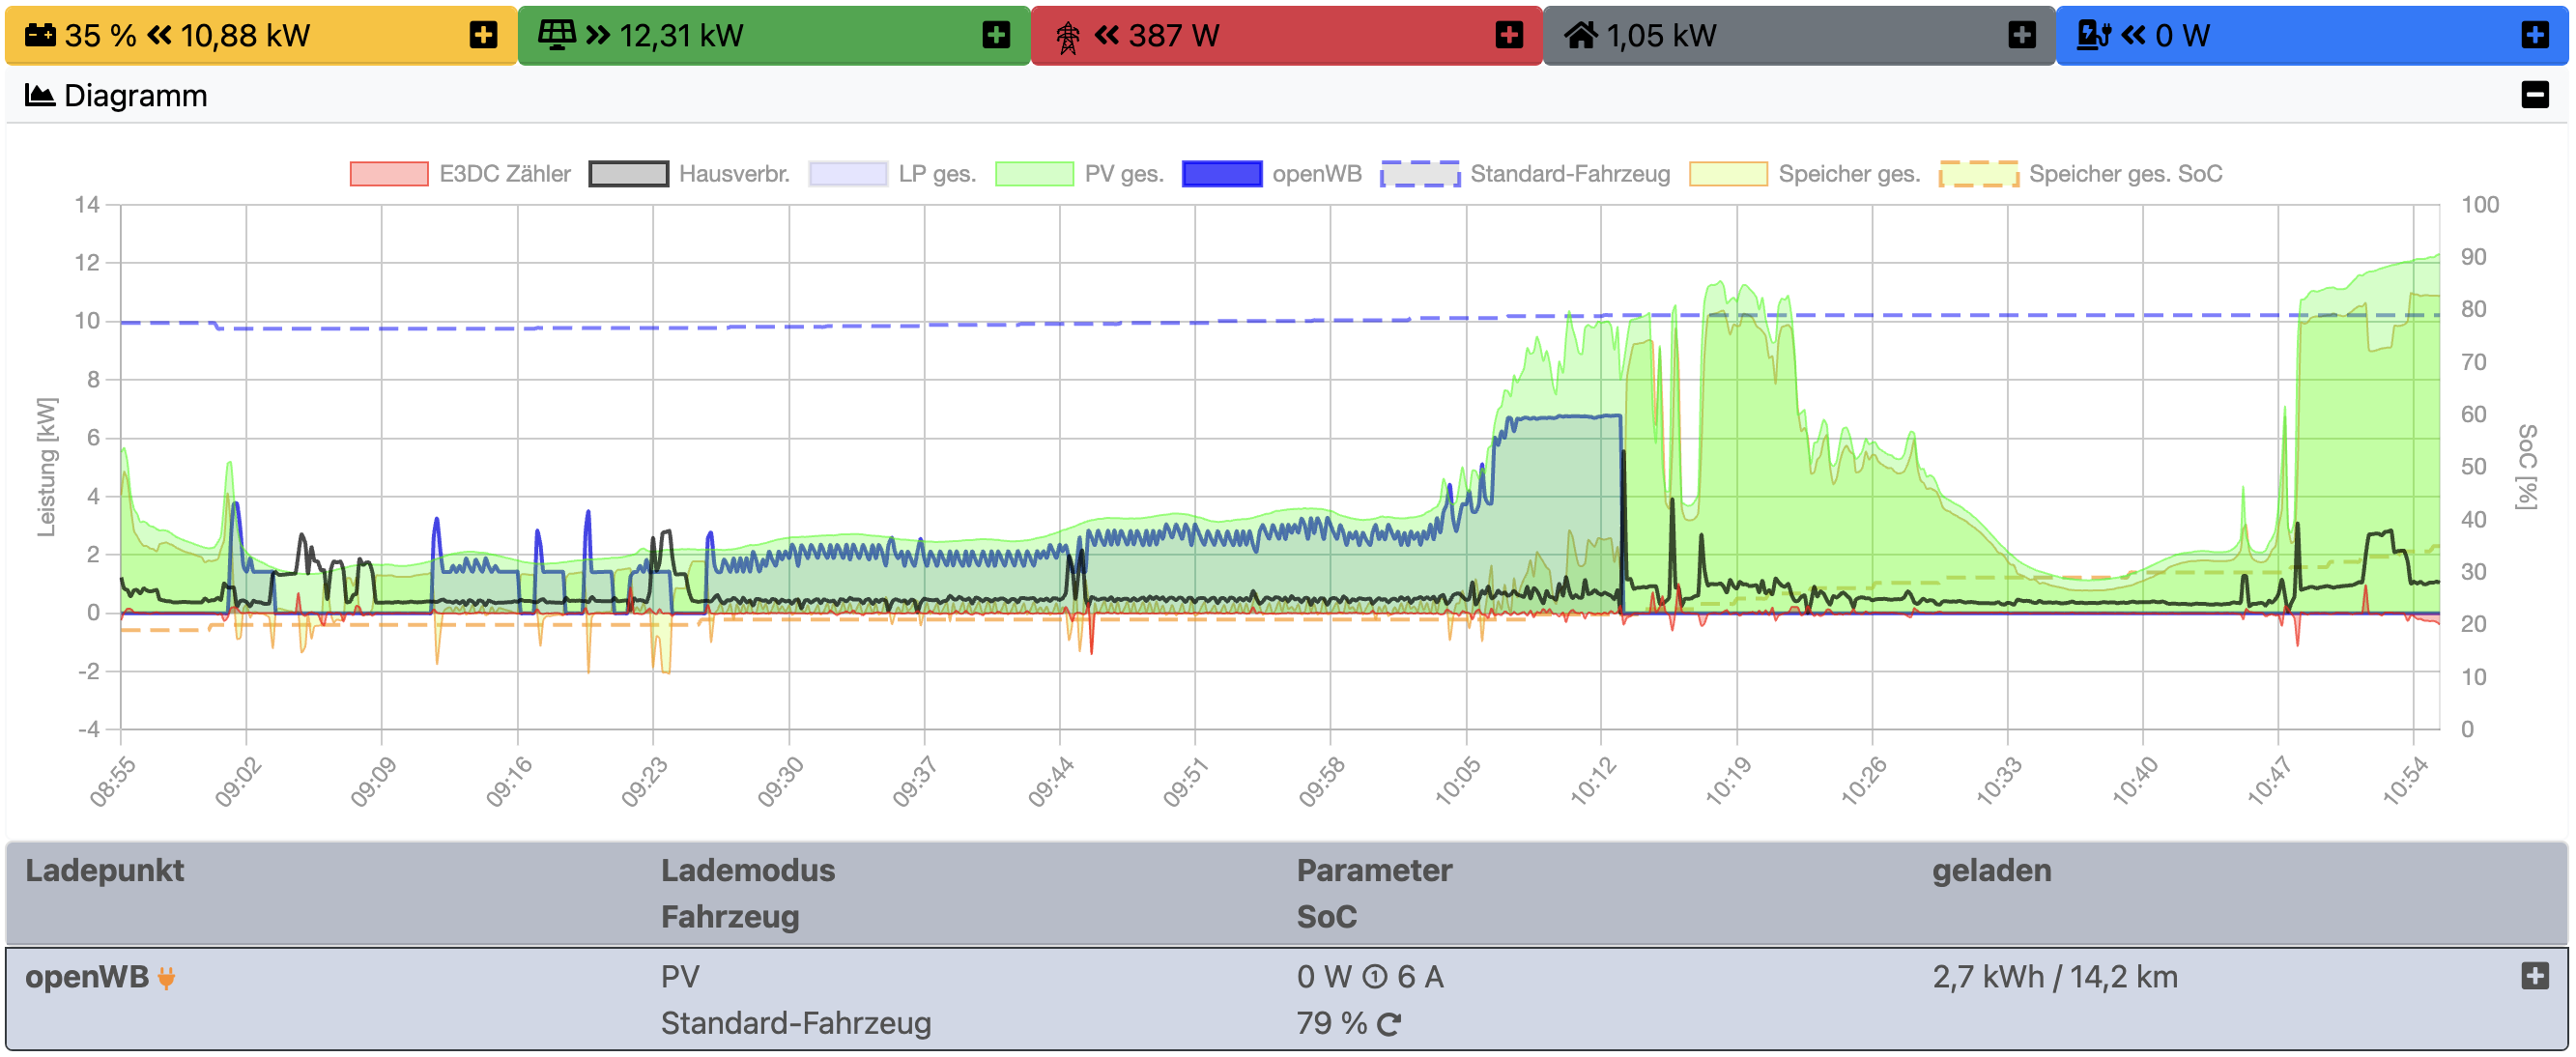Screen dimensions: 2576x1057
Task: Click the openWB blue legend swatch
Action: (x=1221, y=174)
